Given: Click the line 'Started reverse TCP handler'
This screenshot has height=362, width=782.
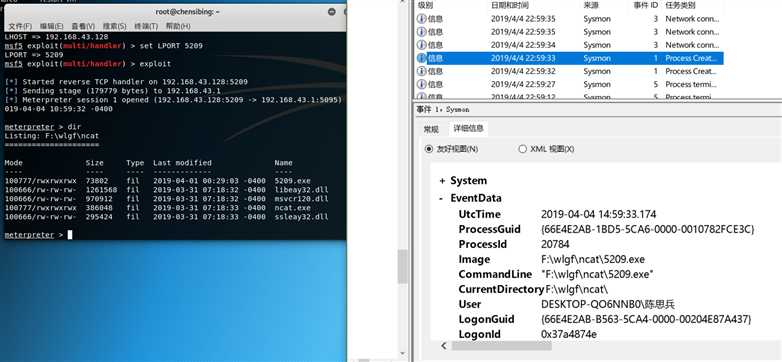Looking at the screenshot, I should tap(126, 82).
